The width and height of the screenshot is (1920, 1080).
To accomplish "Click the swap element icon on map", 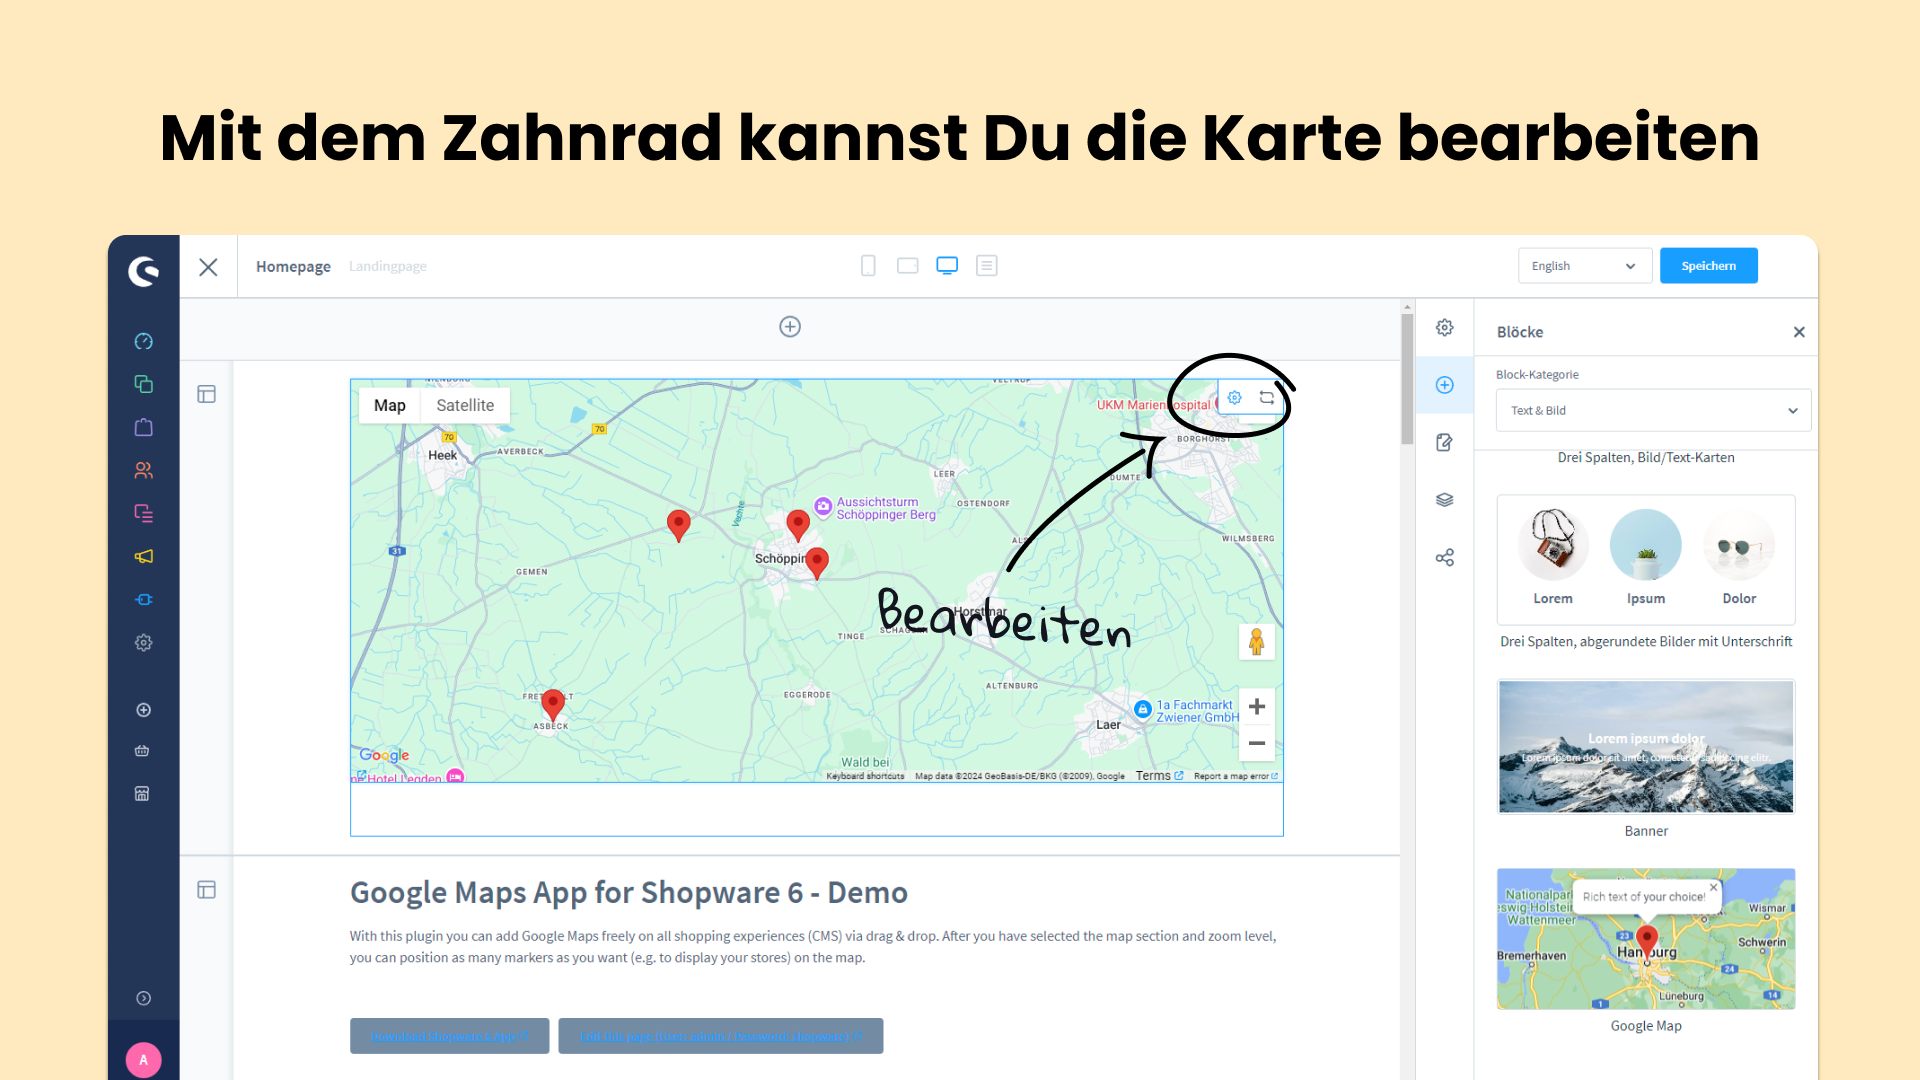I will pos(1267,398).
